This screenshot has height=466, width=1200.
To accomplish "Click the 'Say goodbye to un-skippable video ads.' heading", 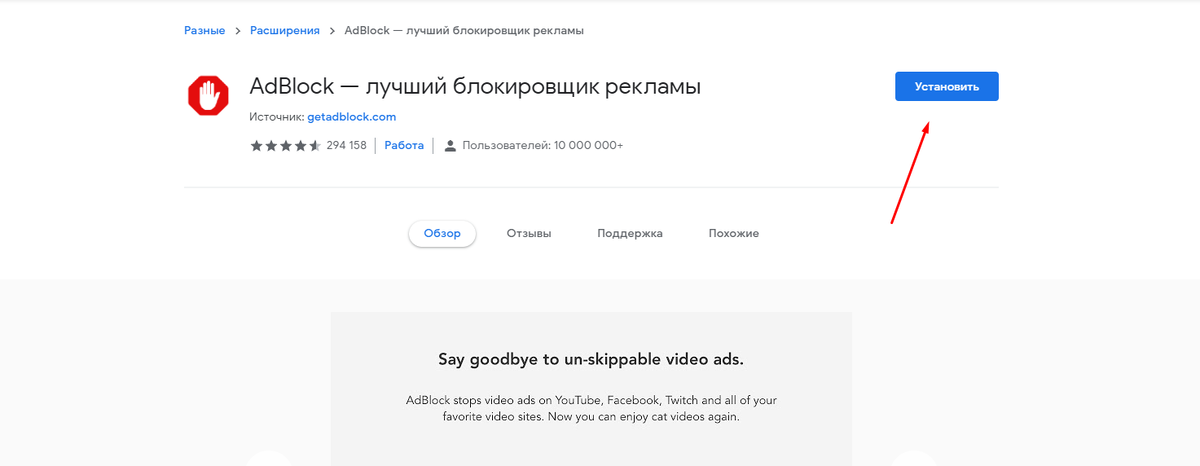I will point(591,359).
